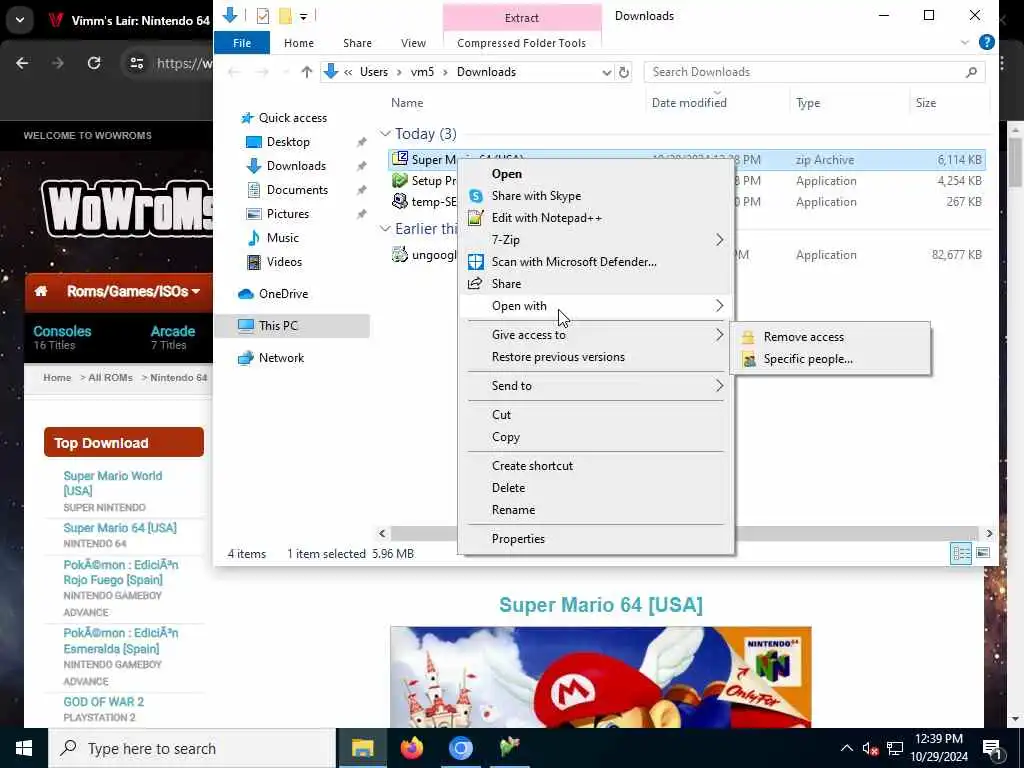1024x768 pixels.
Task: Reload the browser page
Action: pyautogui.click(x=94, y=63)
